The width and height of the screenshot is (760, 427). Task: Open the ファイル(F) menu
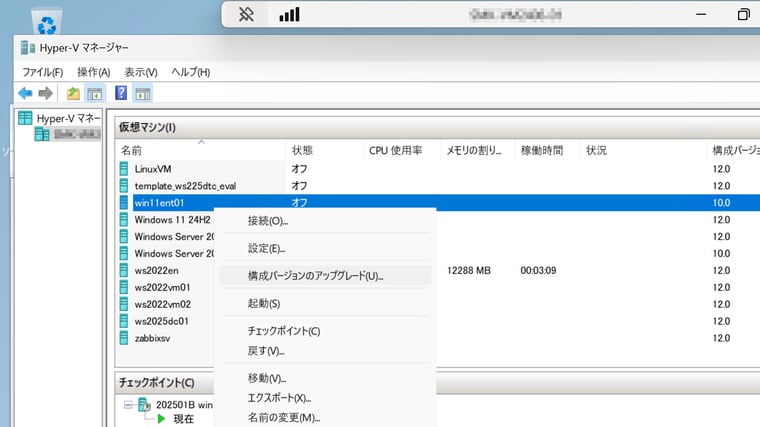pos(43,72)
